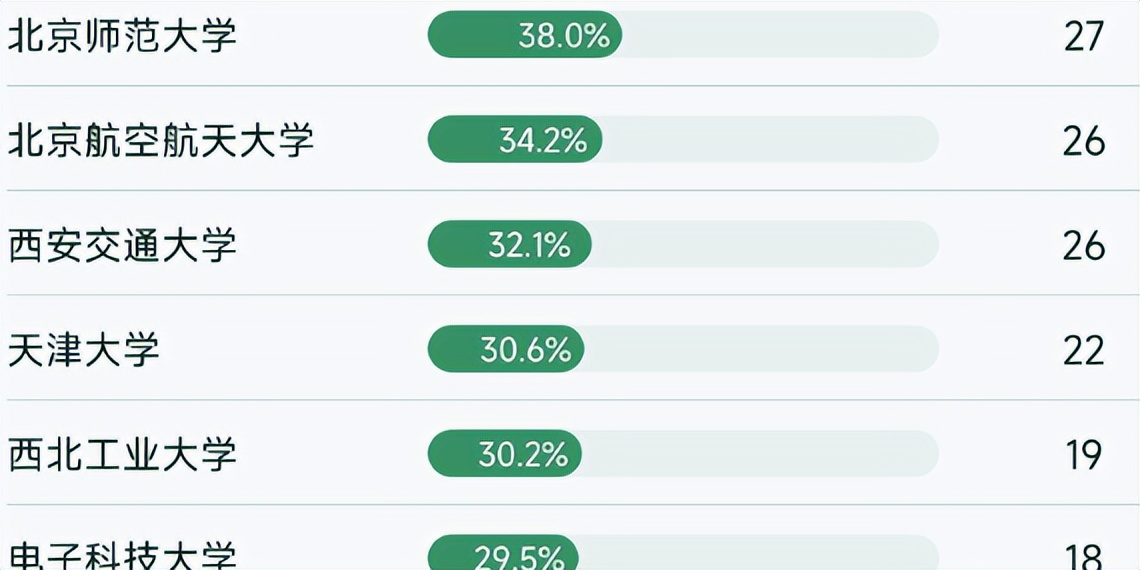Click the 天津大学 row label

(x=83, y=350)
